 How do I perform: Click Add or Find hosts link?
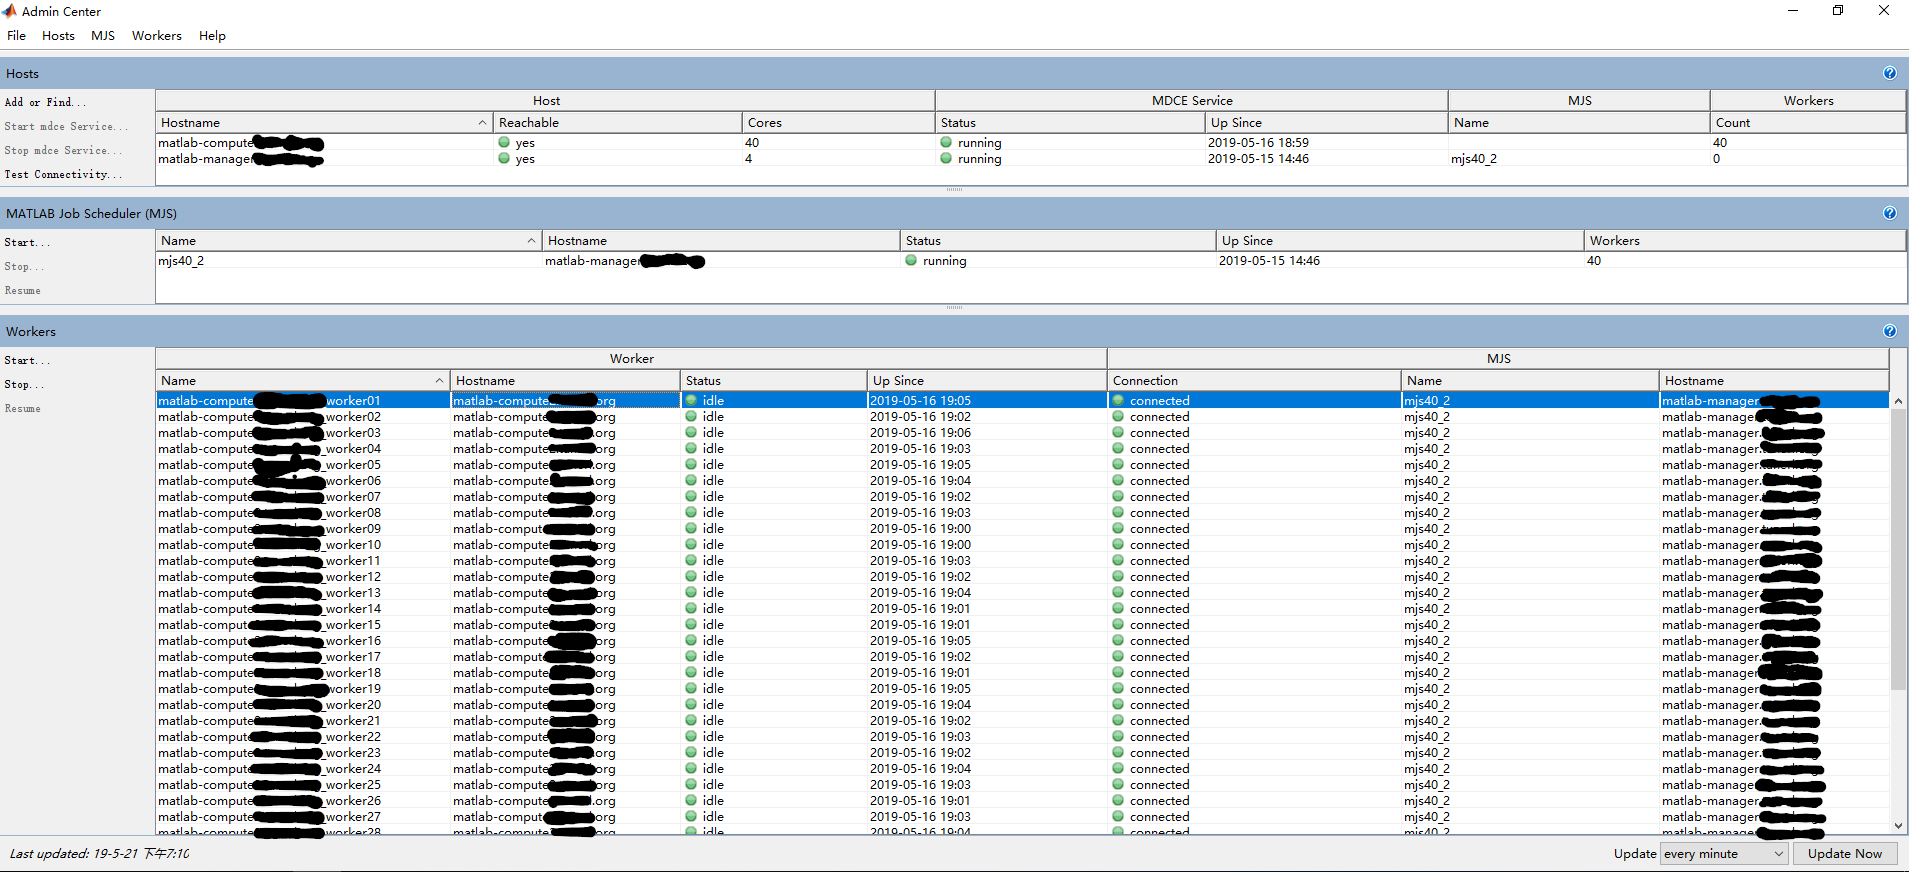(45, 102)
